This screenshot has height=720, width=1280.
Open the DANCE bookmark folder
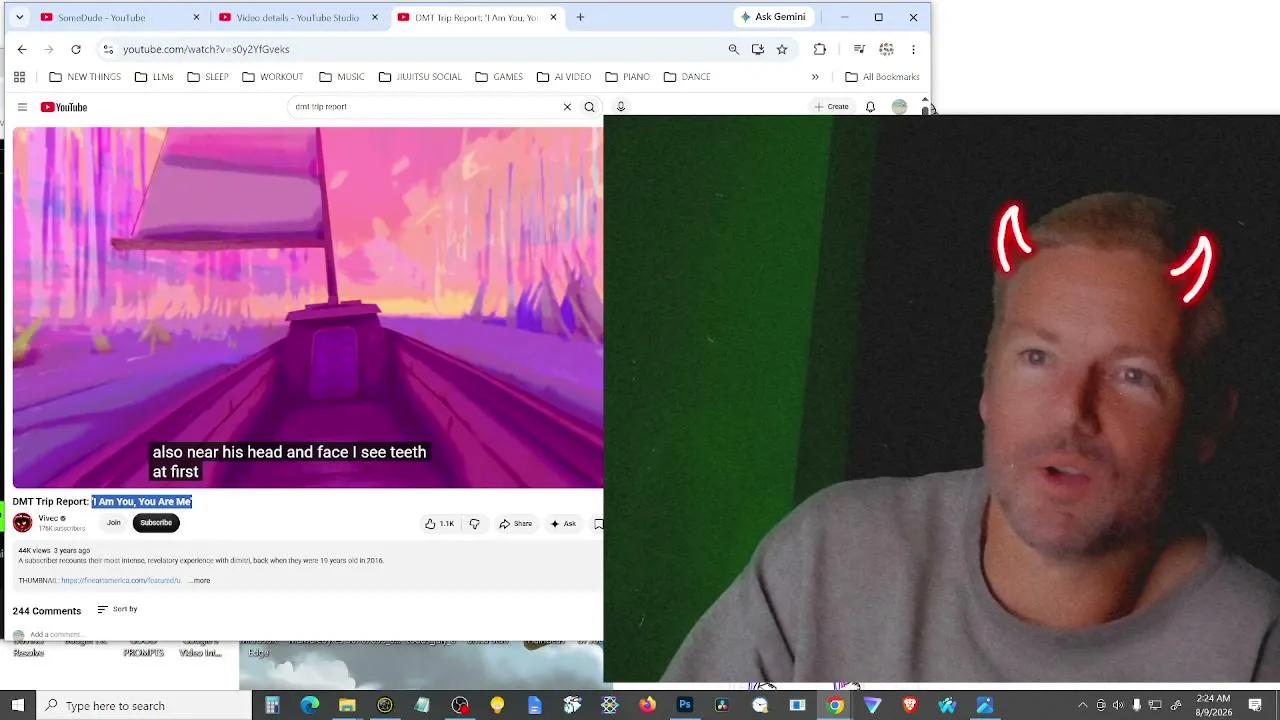click(687, 77)
